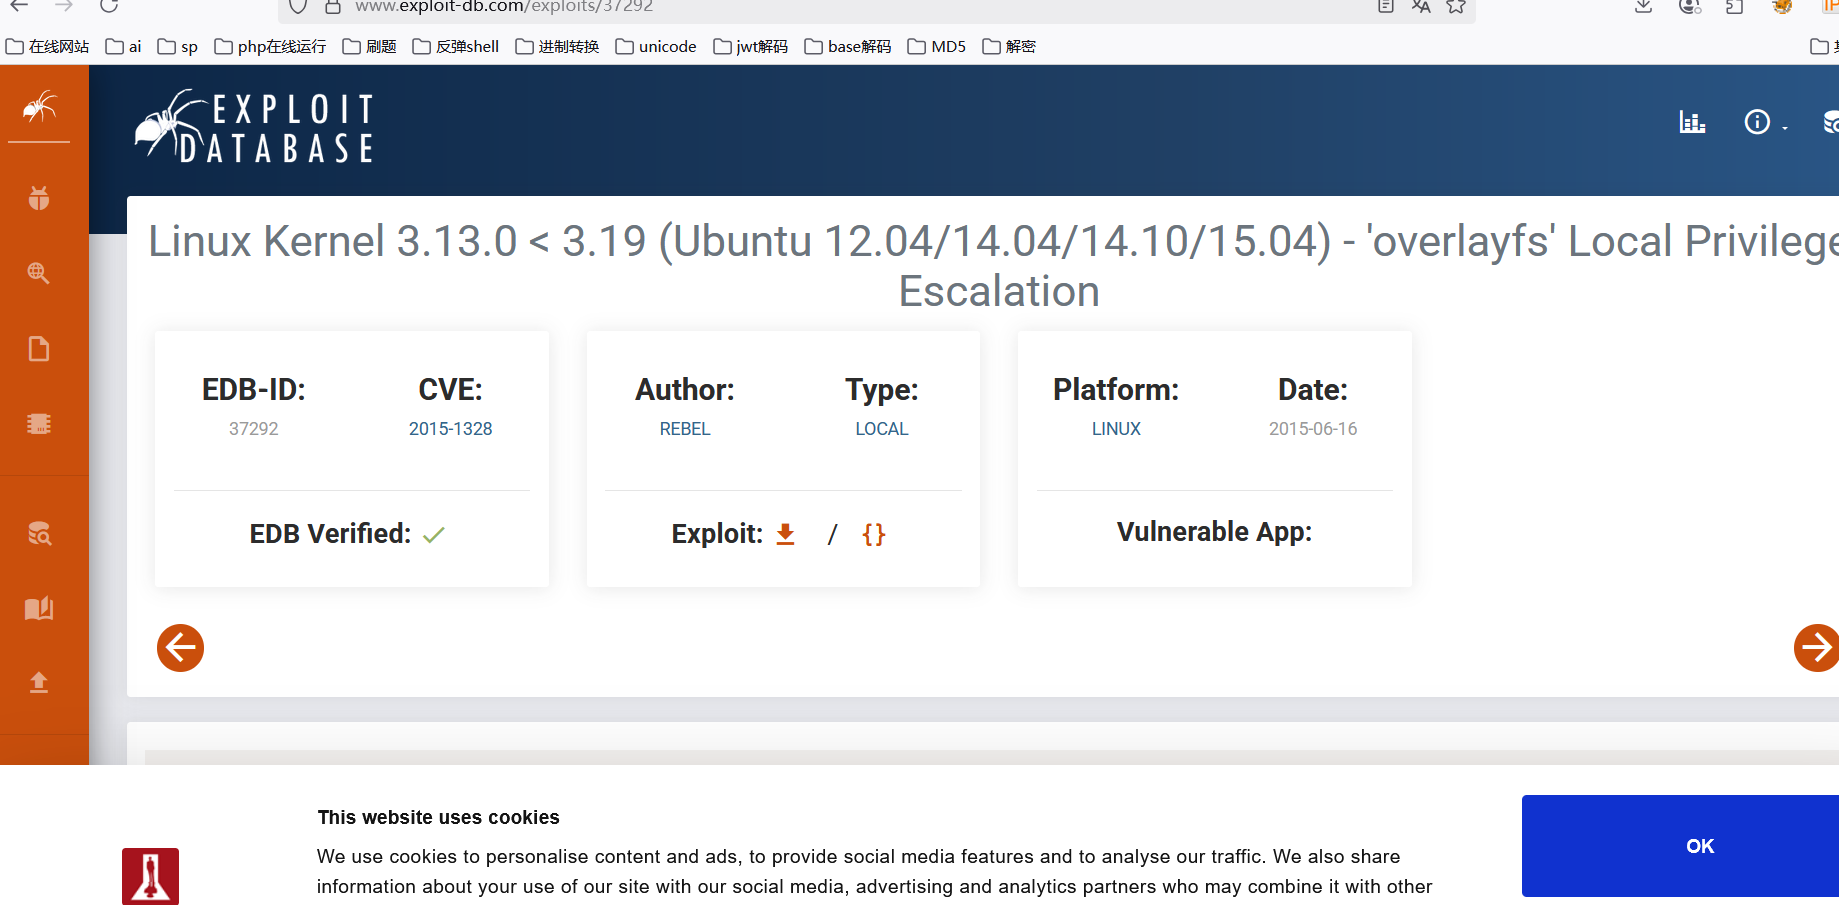The width and height of the screenshot is (1839, 905).
Task: Toggle reader view icon in address bar
Action: click(1386, 6)
